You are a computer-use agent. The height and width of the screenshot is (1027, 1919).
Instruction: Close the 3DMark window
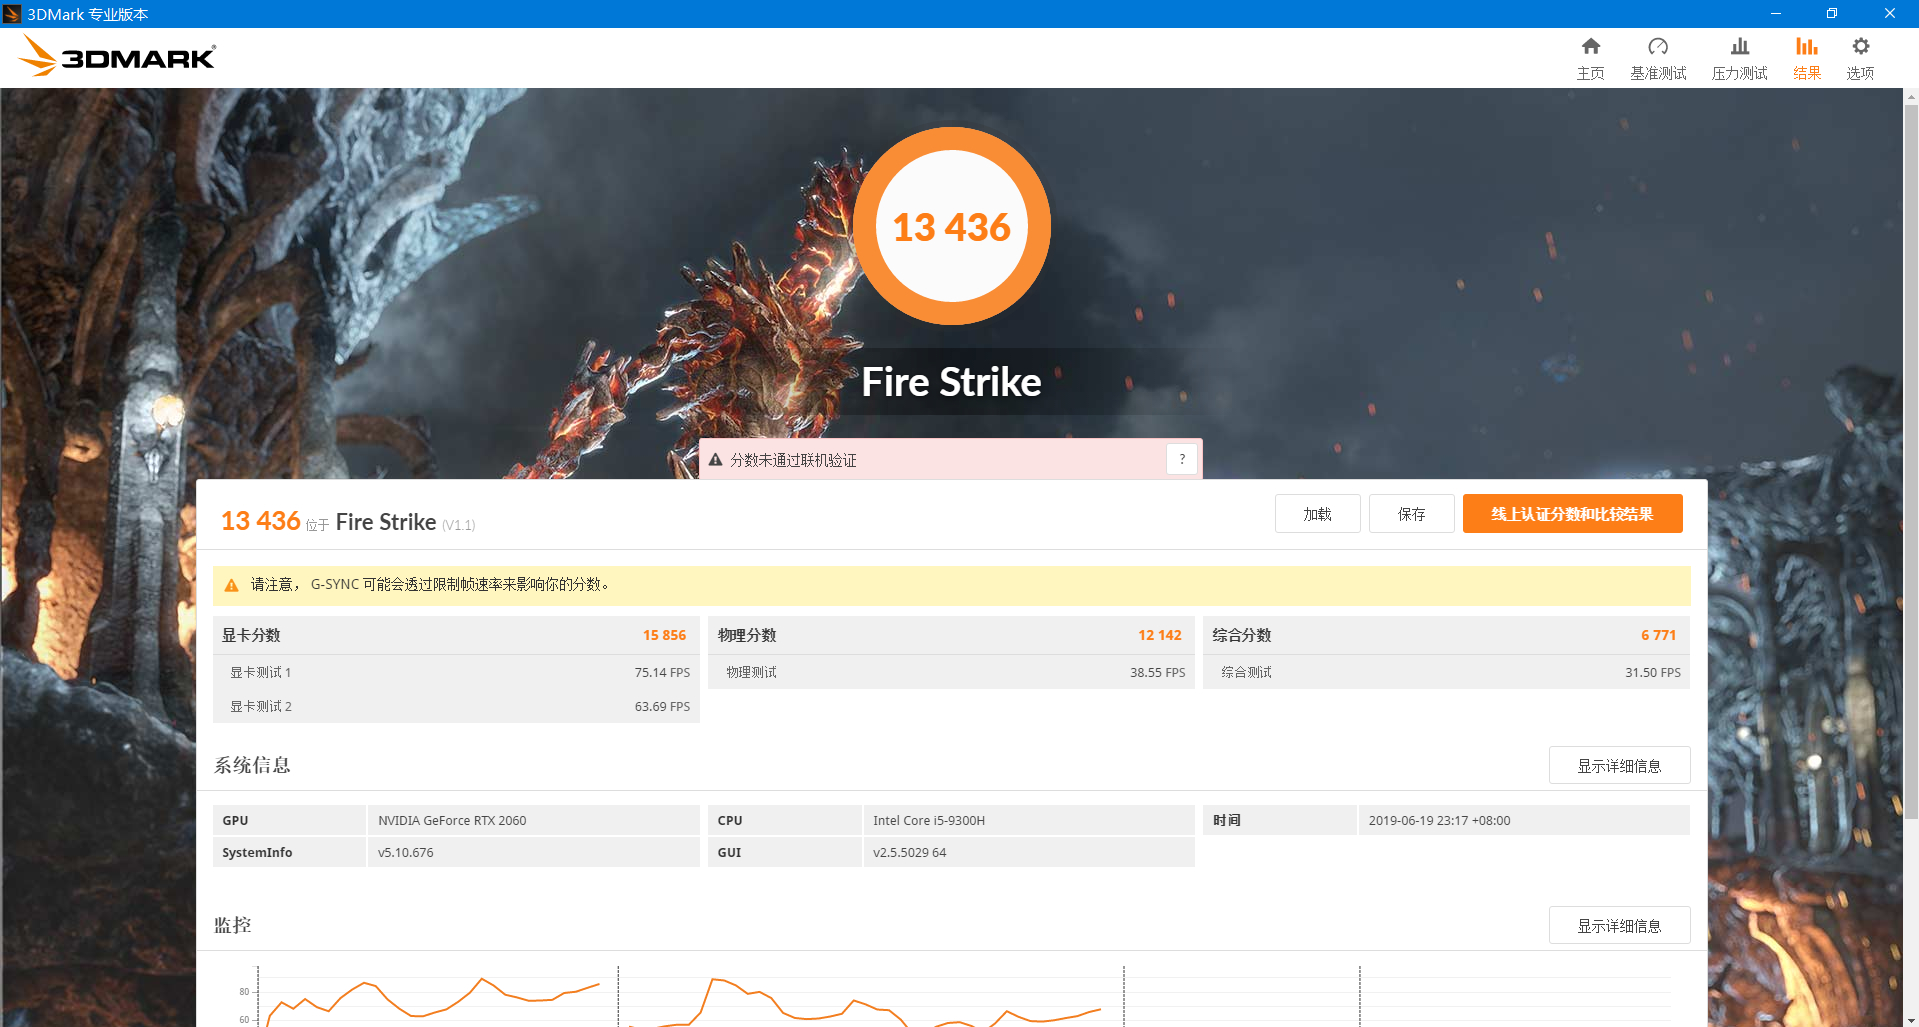coord(1889,13)
